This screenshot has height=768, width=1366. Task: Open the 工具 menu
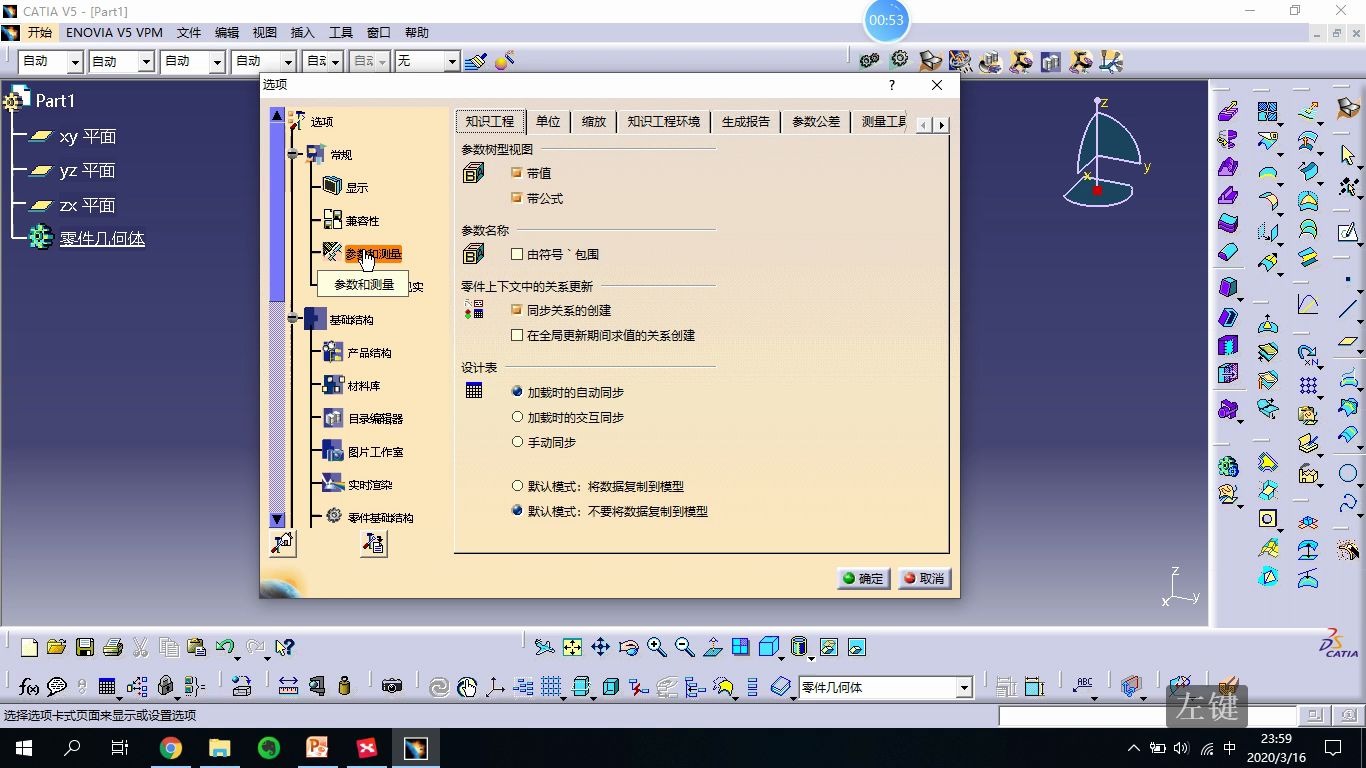point(341,33)
